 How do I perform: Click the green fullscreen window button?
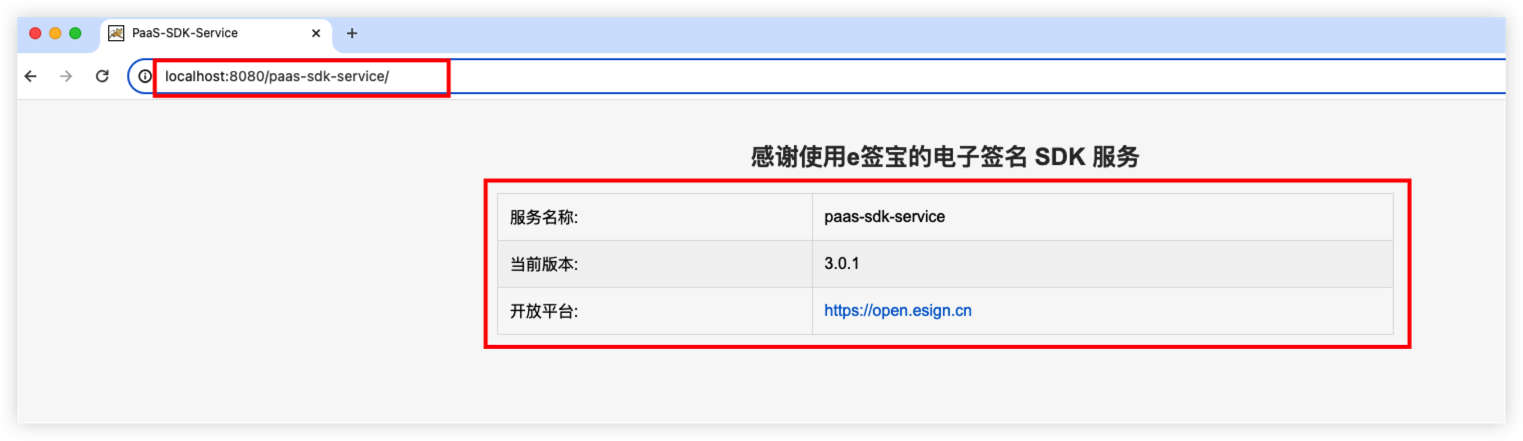tap(75, 33)
